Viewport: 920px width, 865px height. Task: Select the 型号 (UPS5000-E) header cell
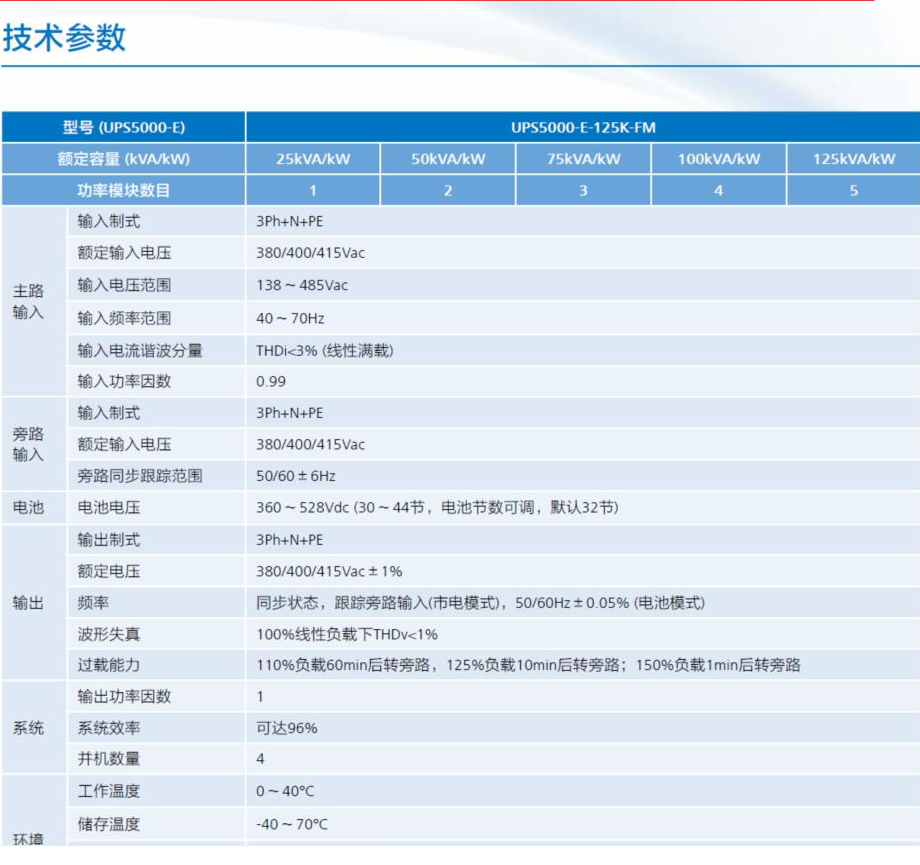pyautogui.click(x=124, y=127)
